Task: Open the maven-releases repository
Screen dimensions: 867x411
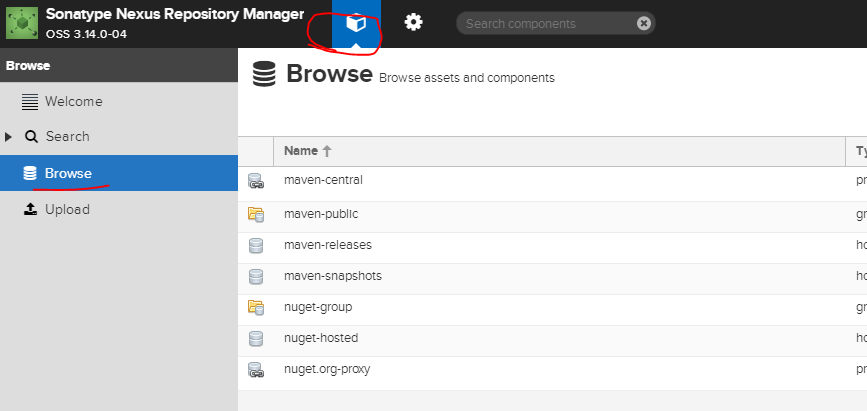Action: 327,244
